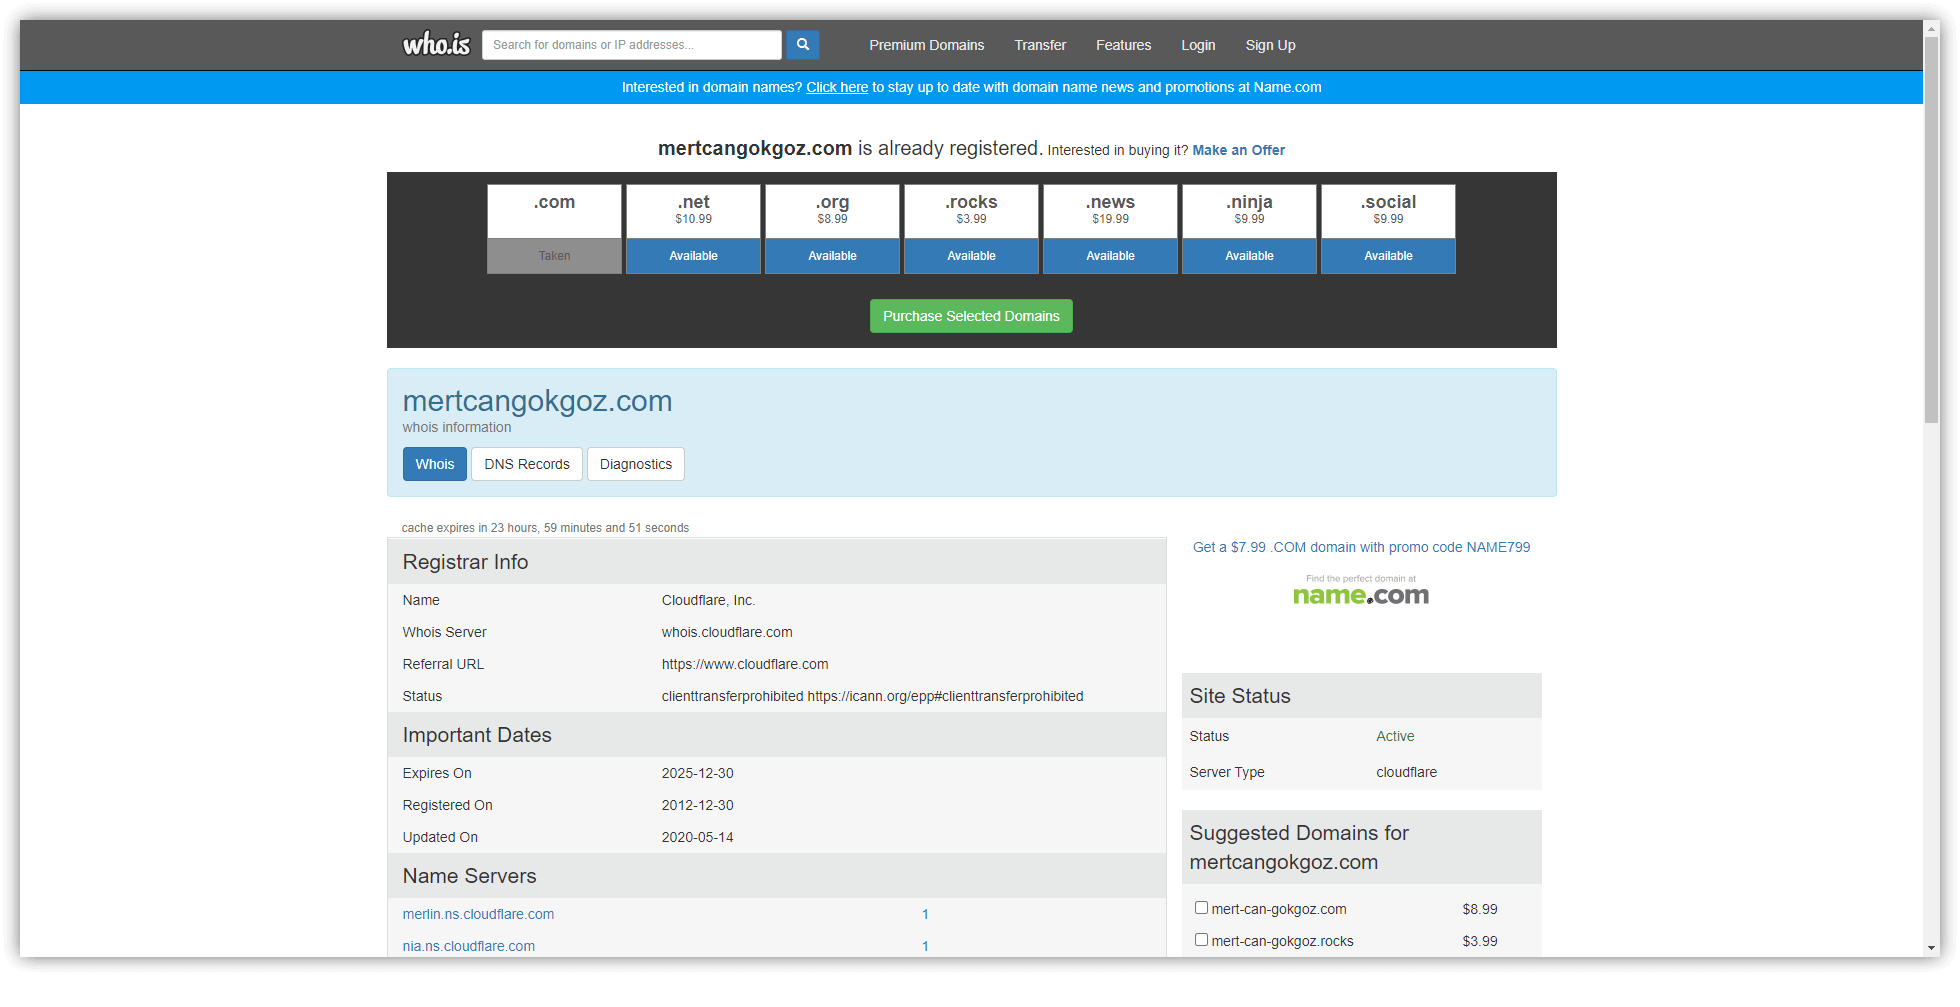Click the https://www.cloudflare.com referral URL value
The image size is (1960, 1007).
pos(745,664)
